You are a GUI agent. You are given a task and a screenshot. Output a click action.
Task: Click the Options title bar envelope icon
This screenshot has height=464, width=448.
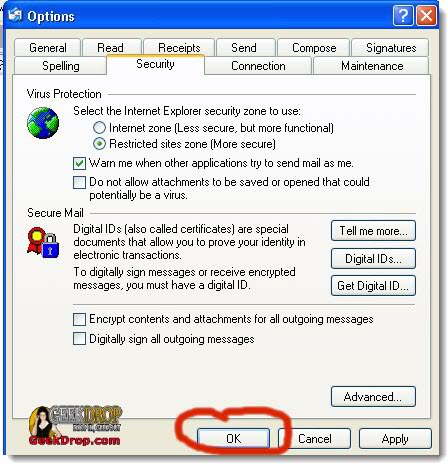click(x=15, y=15)
